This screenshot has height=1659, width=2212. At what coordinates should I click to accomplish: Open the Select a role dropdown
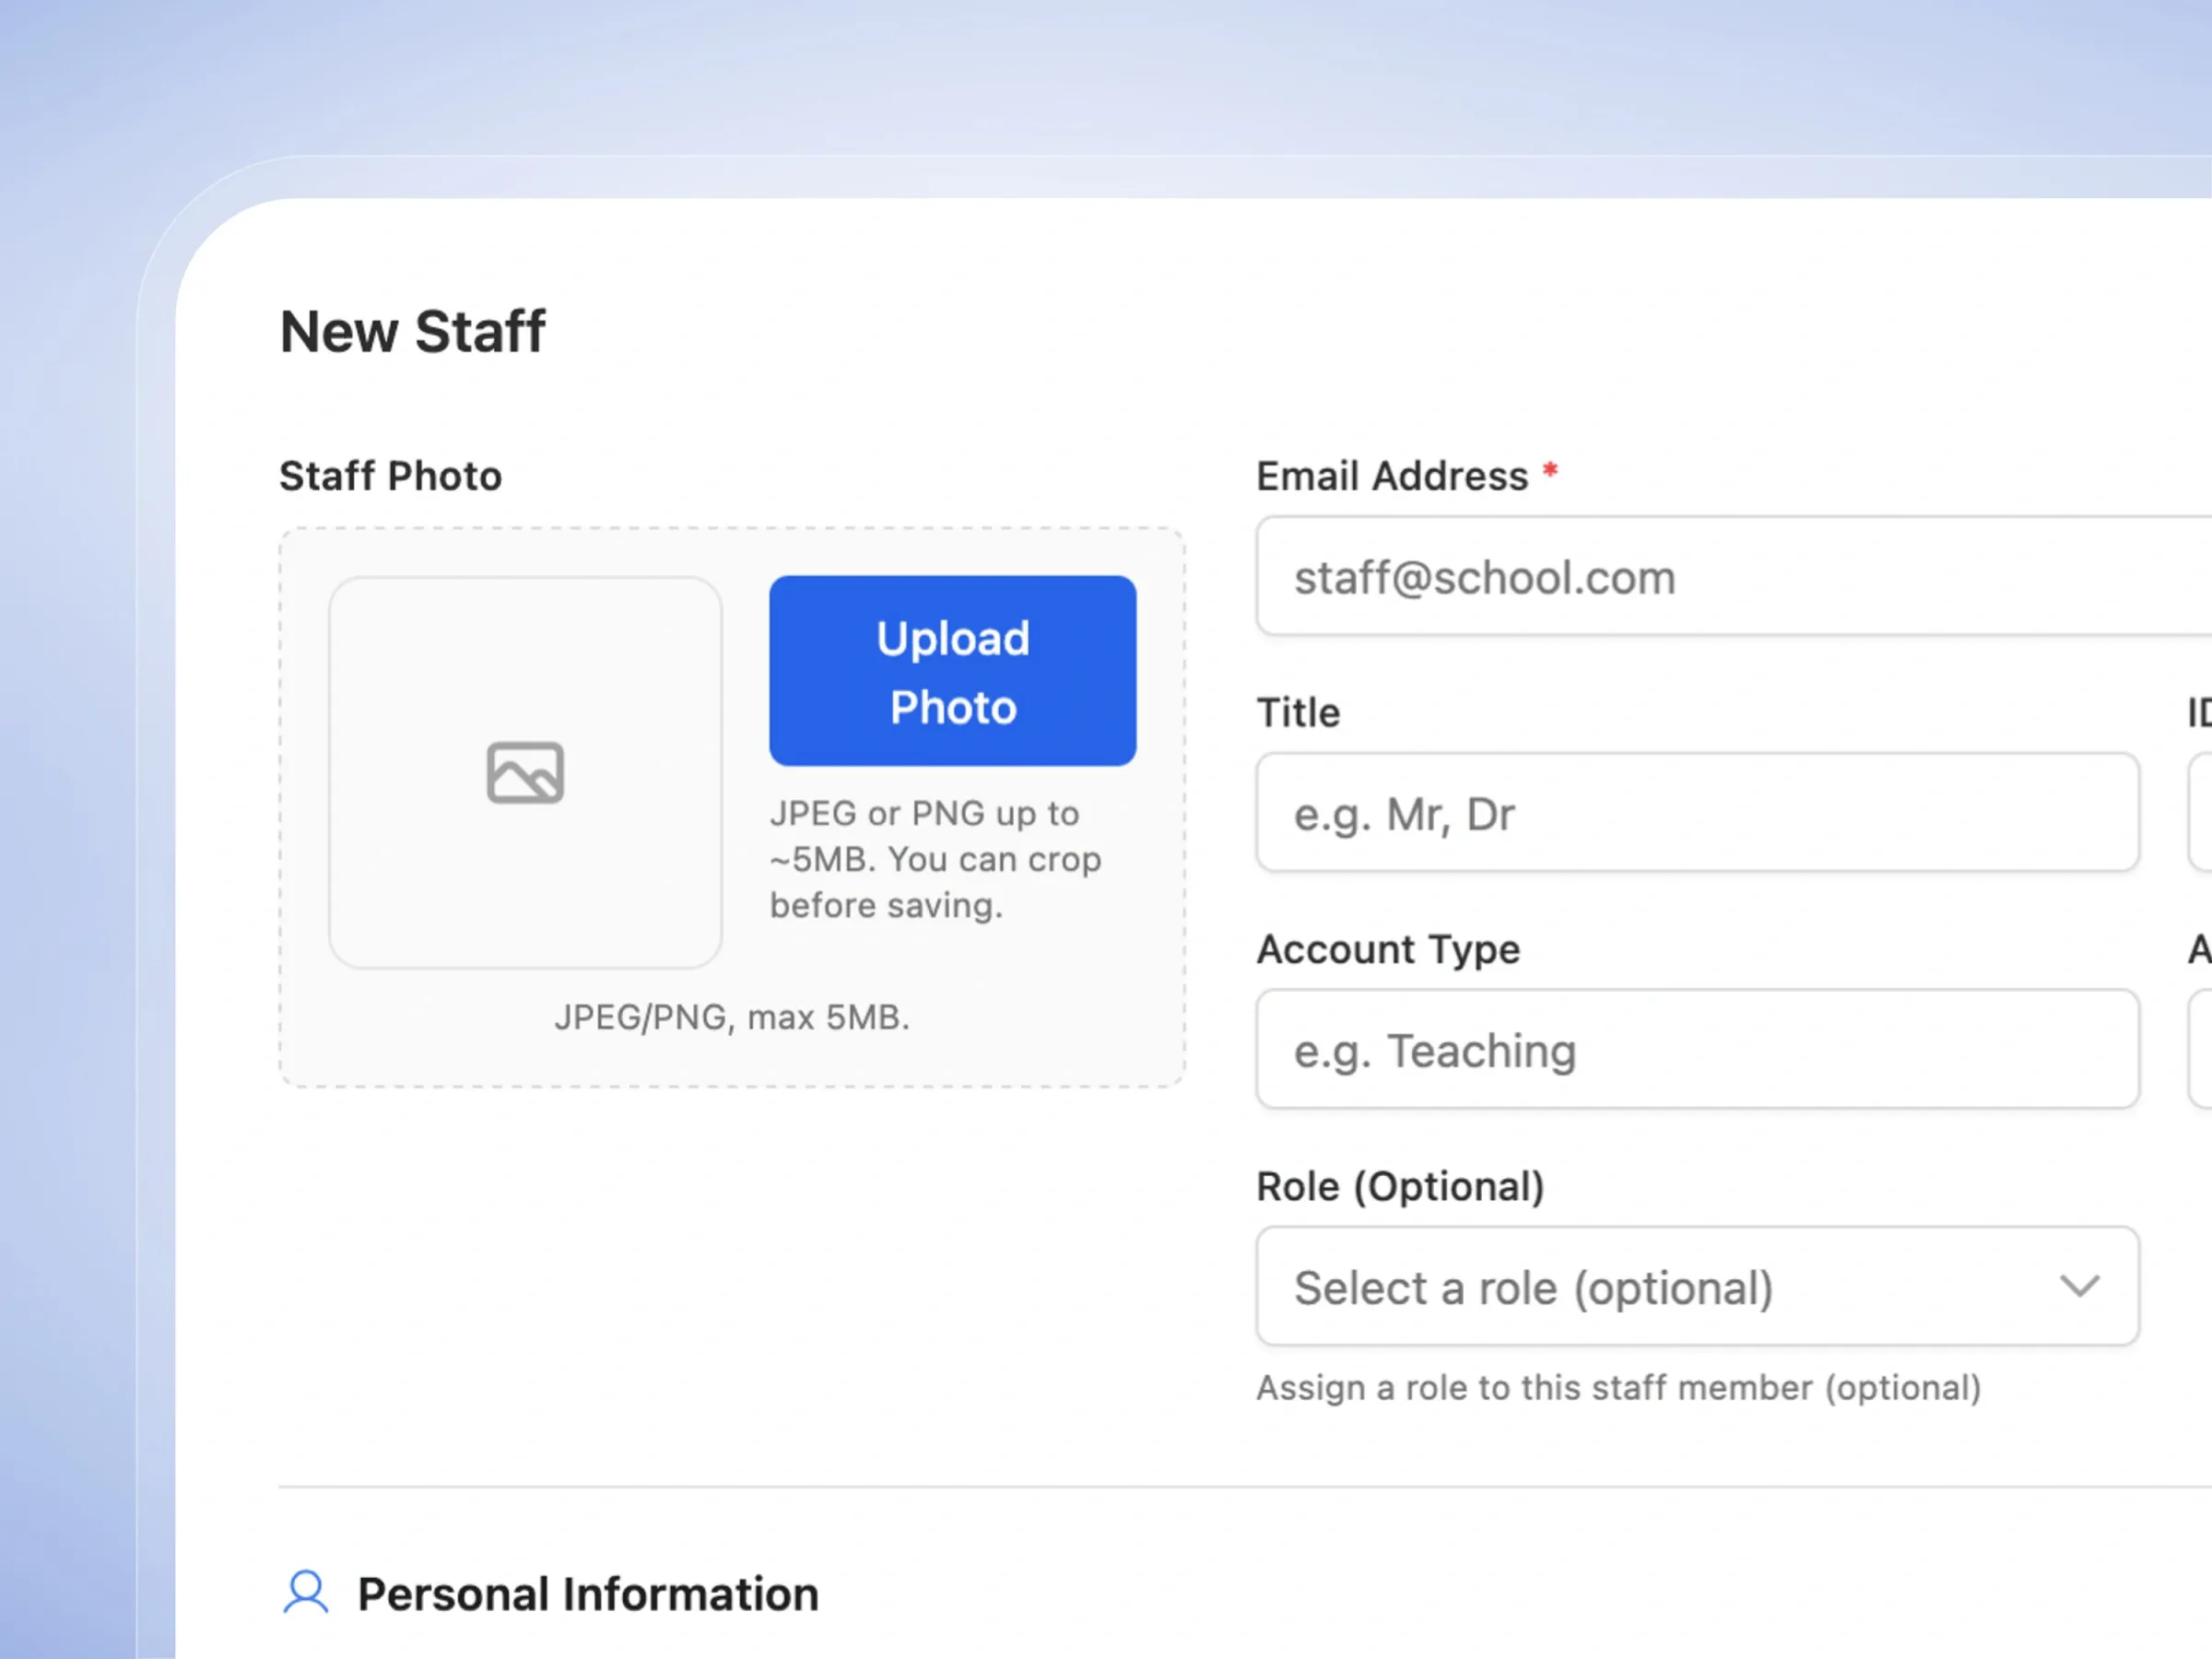pos(1698,1286)
